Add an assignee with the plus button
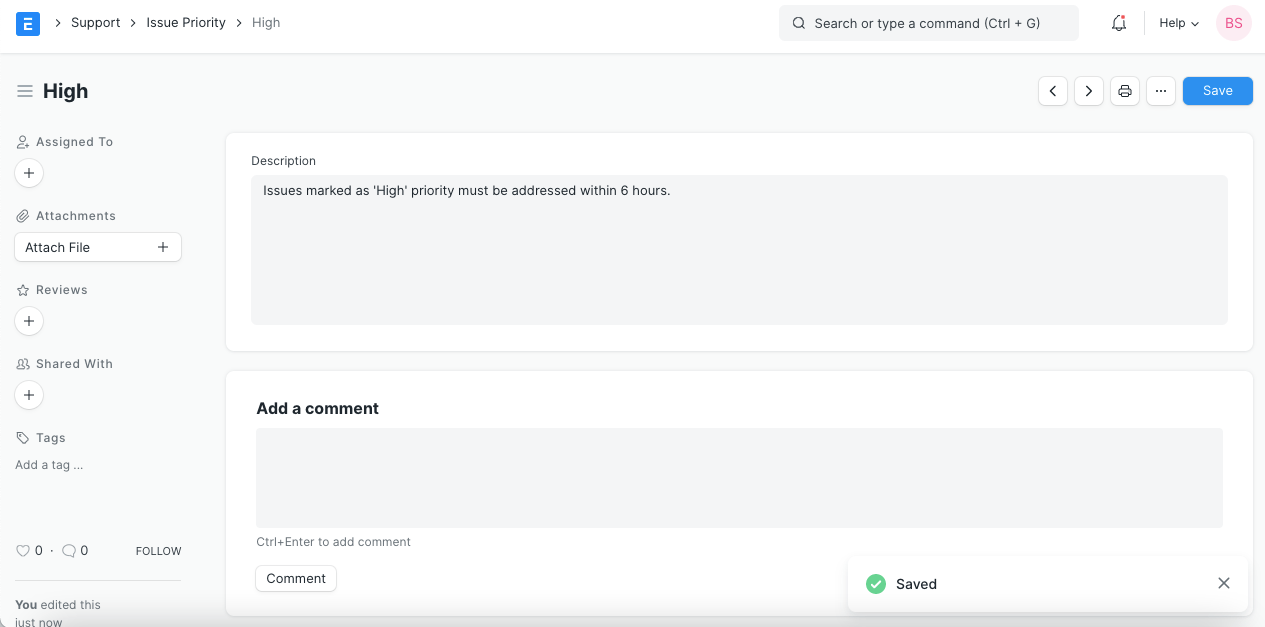 pyautogui.click(x=29, y=173)
